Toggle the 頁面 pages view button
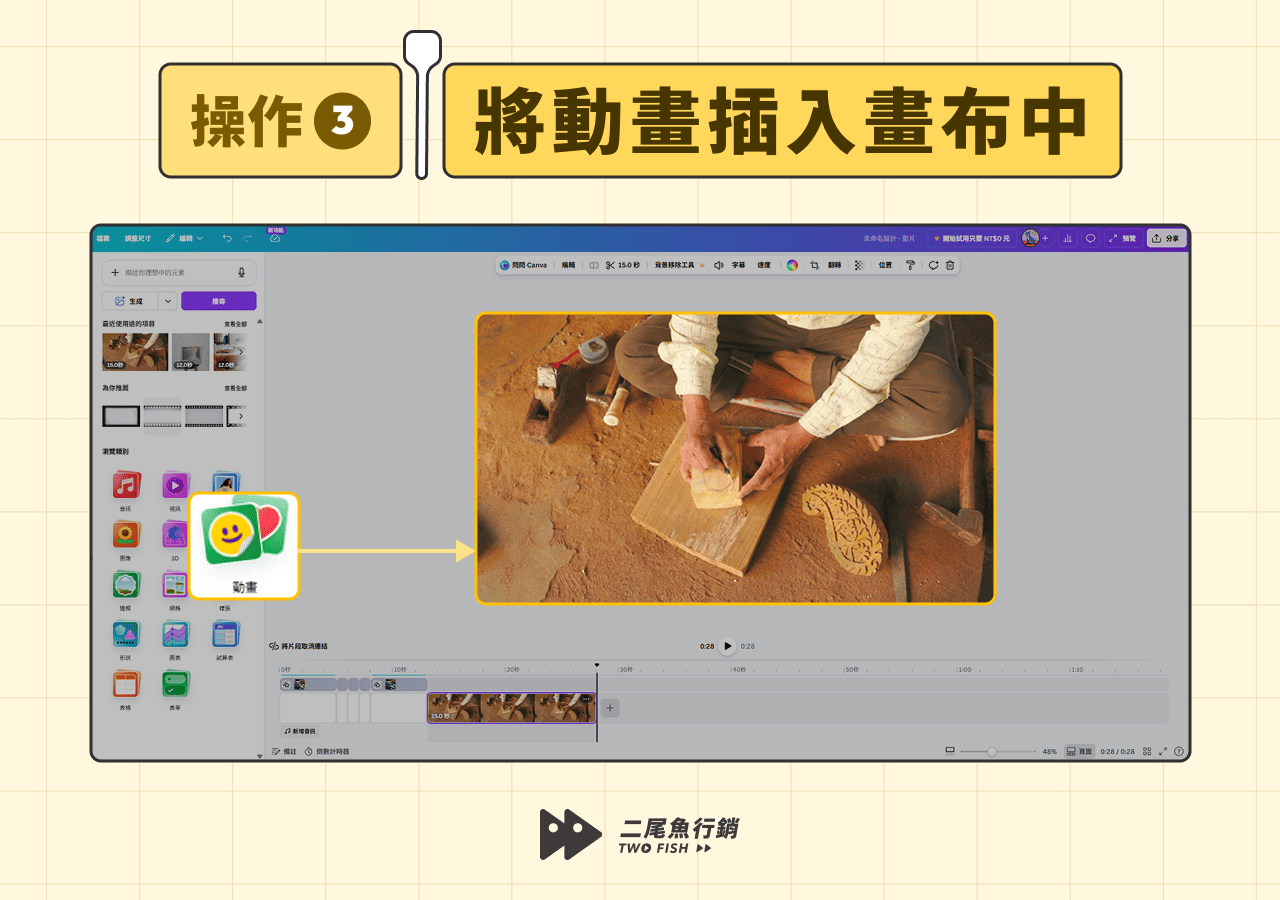This screenshot has height=900, width=1280. (x=1079, y=751)
